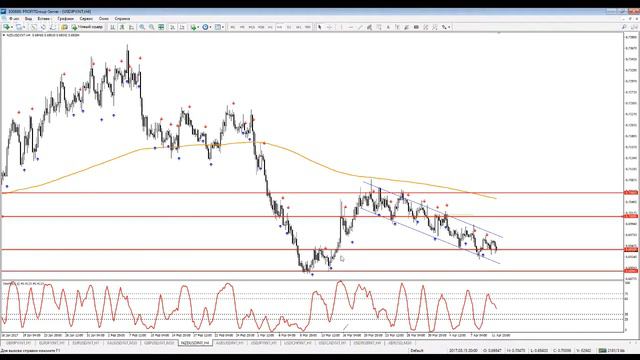Select the H4 timeframe button
This screenshot has width=640, height=360.
click(x=280, y=27)
